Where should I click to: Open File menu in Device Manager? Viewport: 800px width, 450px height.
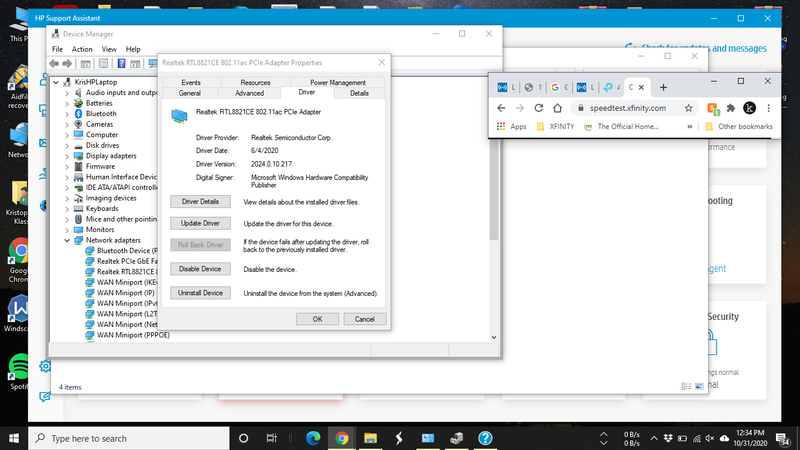click(x=57, y=49)
